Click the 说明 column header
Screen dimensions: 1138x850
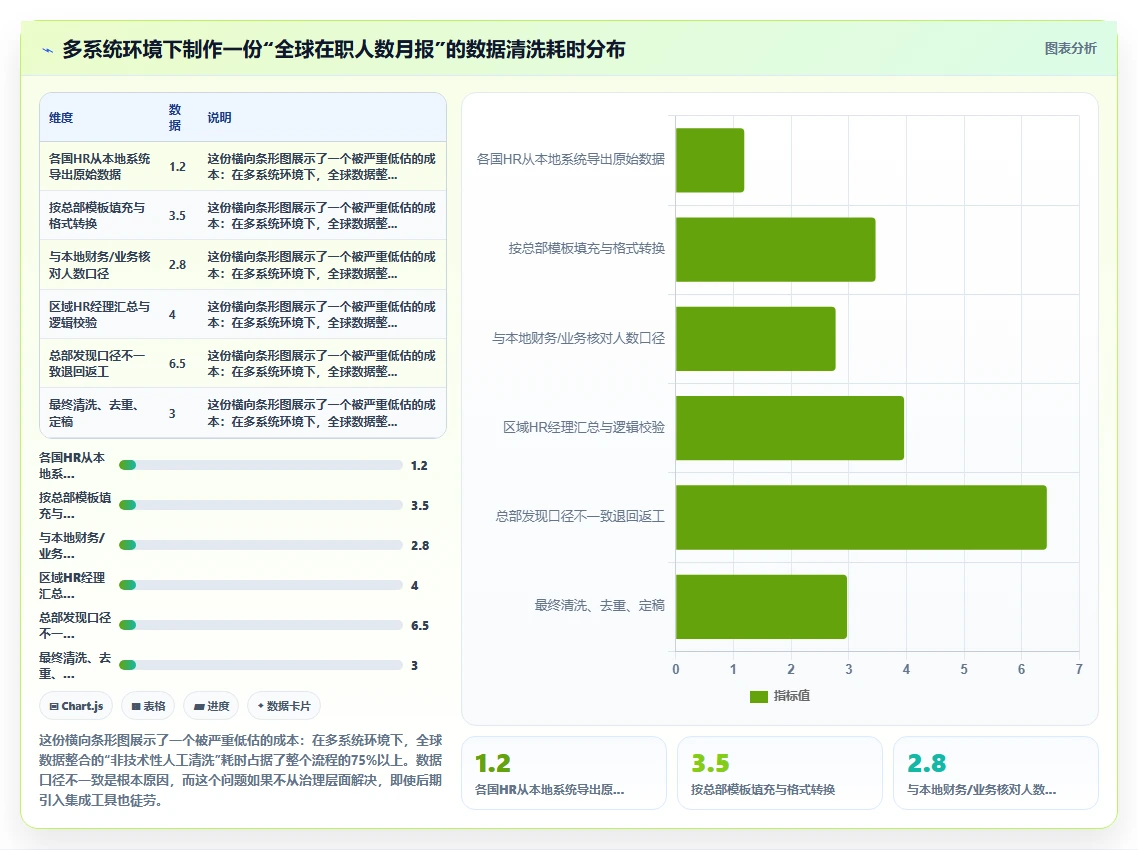tap(219, 118)
